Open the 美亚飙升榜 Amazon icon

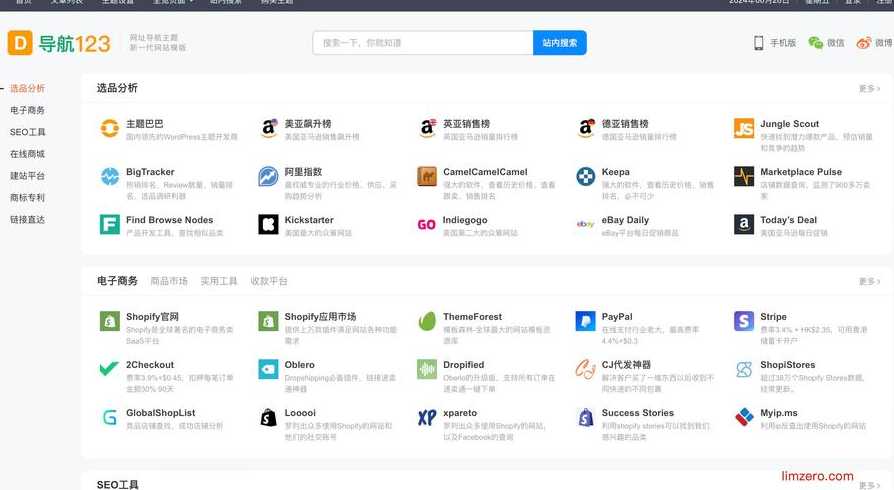[x=268, y=128]
